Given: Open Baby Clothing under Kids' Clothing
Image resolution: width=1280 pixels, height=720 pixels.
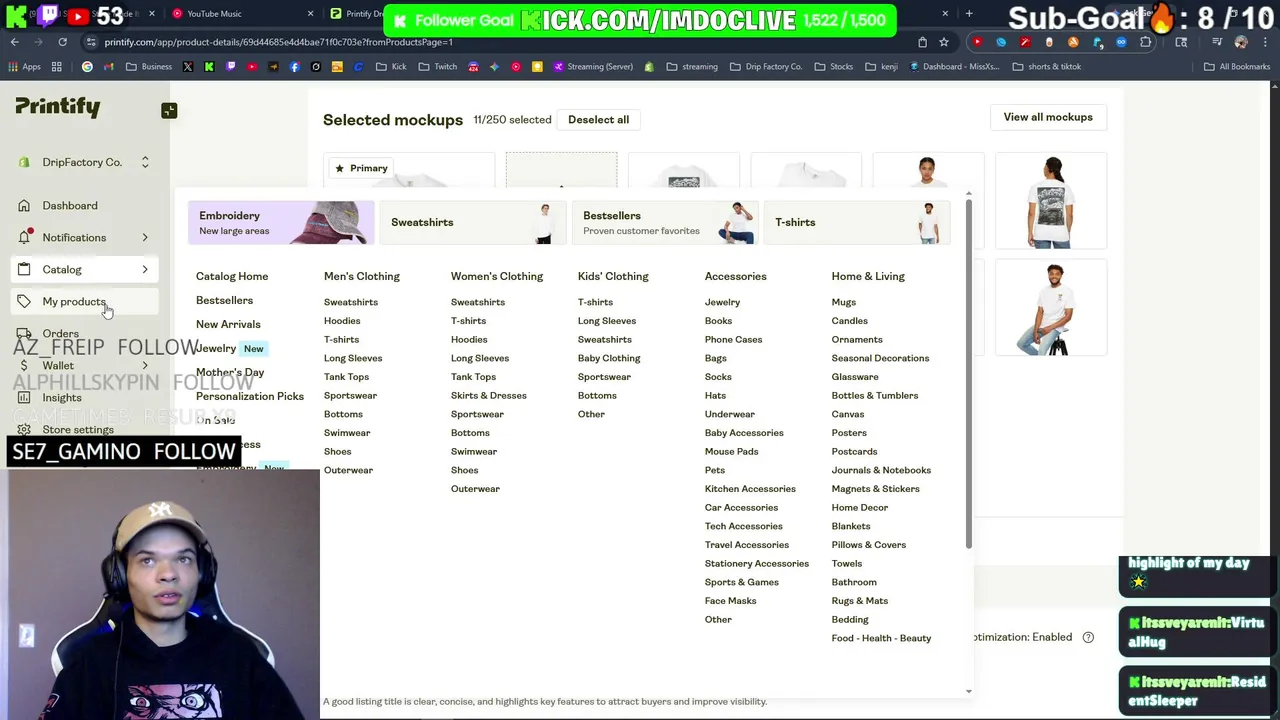Looking at the screenshot, I should point(609,358).
